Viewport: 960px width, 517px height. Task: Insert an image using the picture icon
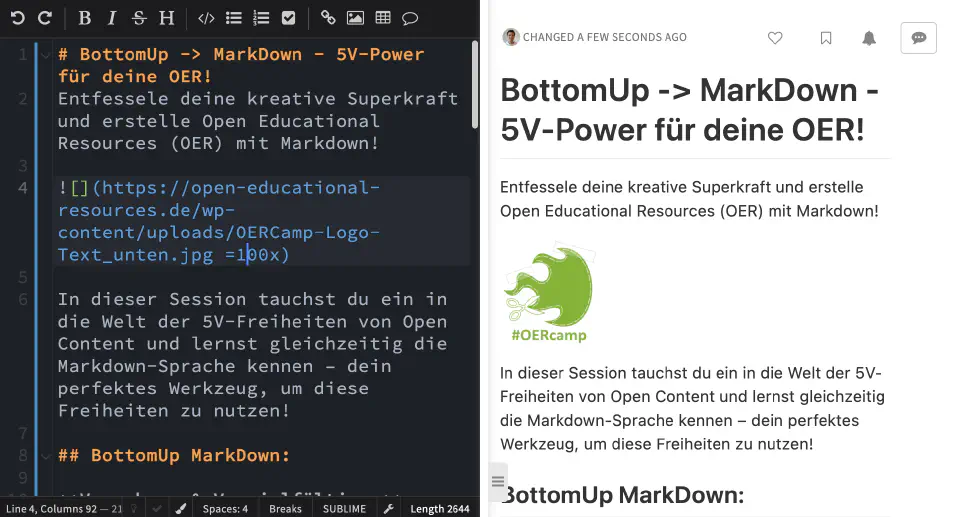coord(355,17)
